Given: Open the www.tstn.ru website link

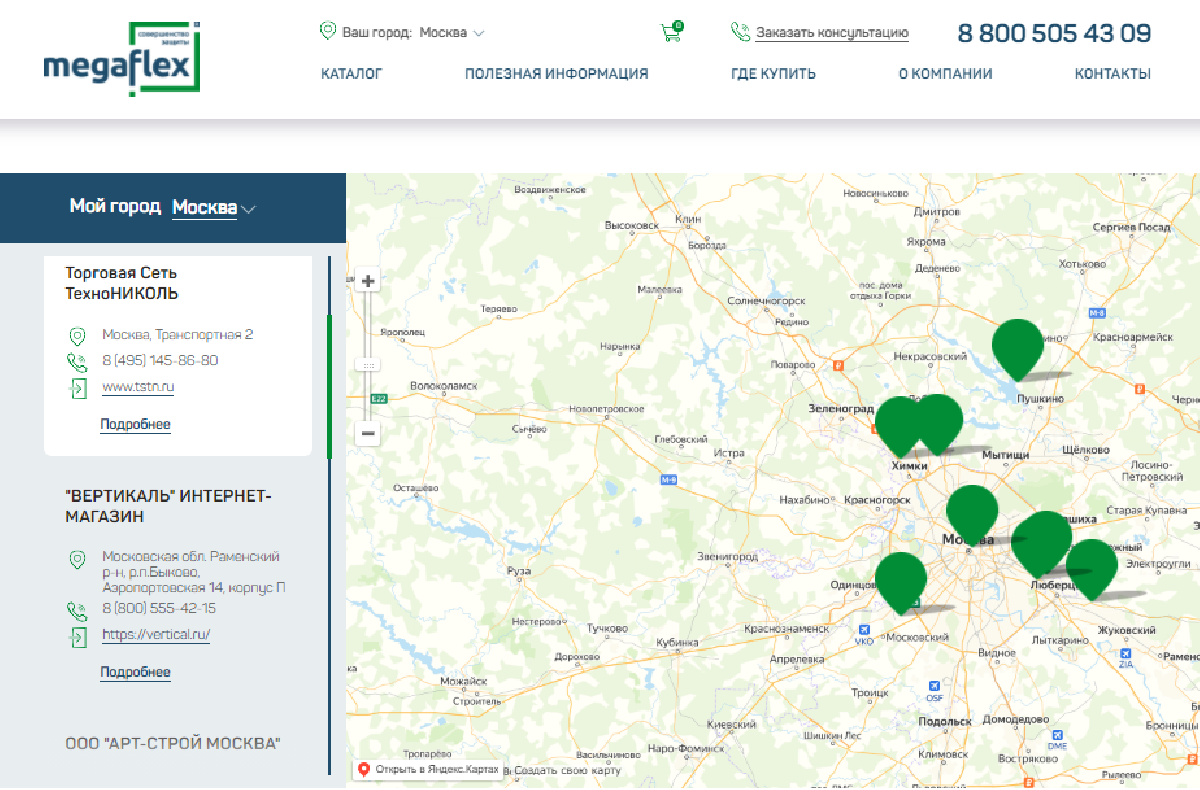Looking at the screenshot, I should tap(138, 388).
